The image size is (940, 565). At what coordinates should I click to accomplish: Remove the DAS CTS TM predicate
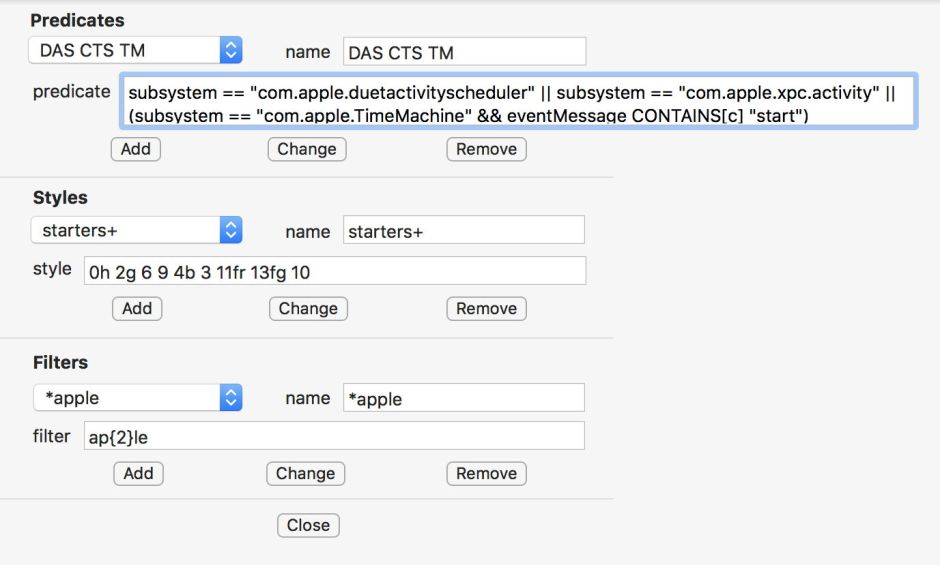click(x=486, y=149)
